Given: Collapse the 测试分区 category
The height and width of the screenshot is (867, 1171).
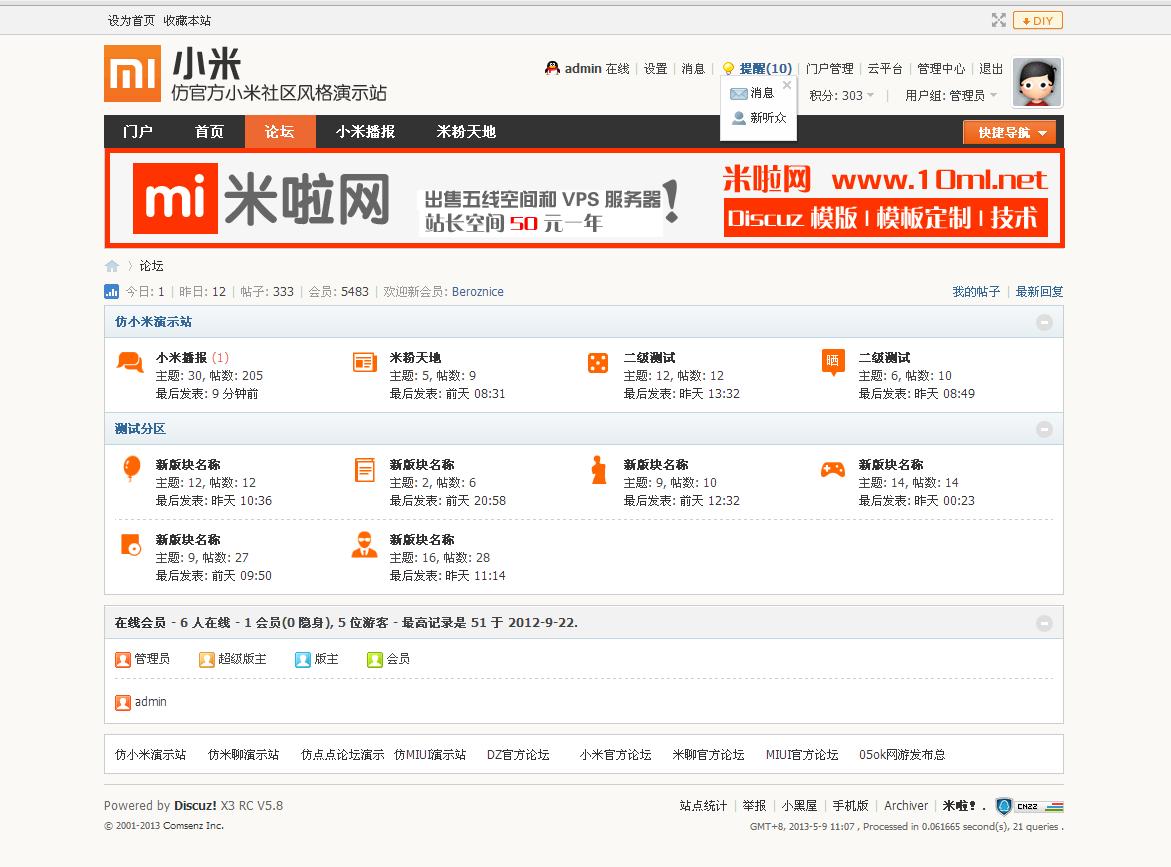Looking at the screenshot, I should tap(1044, 429).
